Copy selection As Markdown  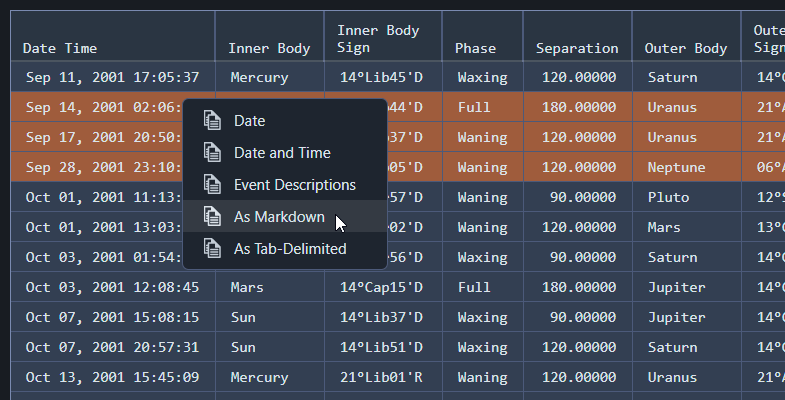[285, 217]
